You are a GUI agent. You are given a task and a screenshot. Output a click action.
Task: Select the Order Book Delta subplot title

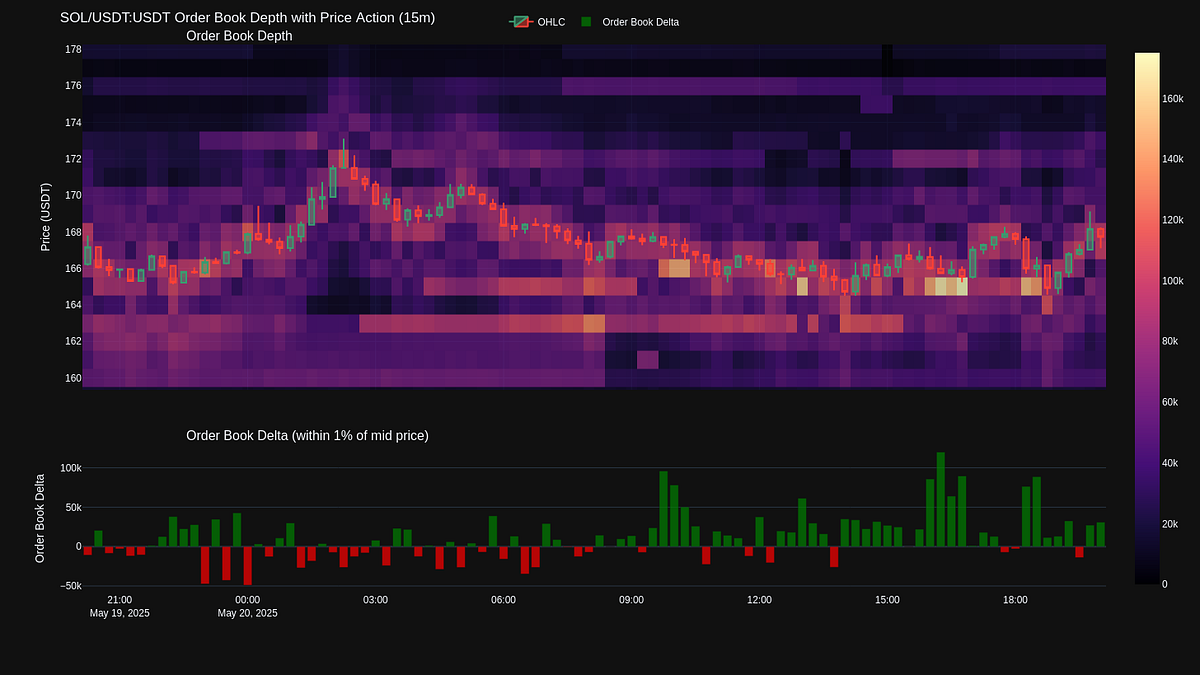tap(307, 435)
